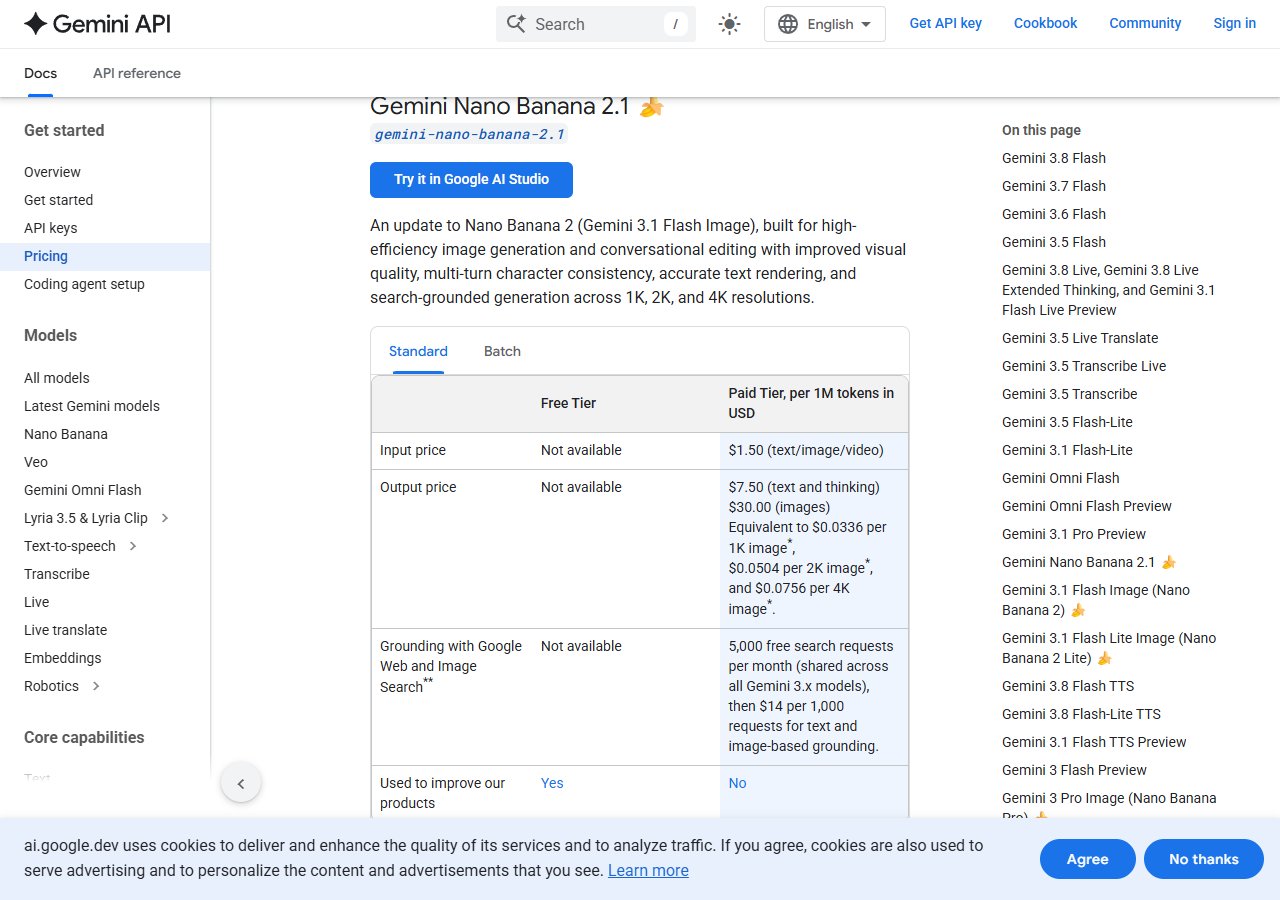Collapse the sidebar with the chevron button
Viewport: 1280px width, 900px height.
[241, 783]
